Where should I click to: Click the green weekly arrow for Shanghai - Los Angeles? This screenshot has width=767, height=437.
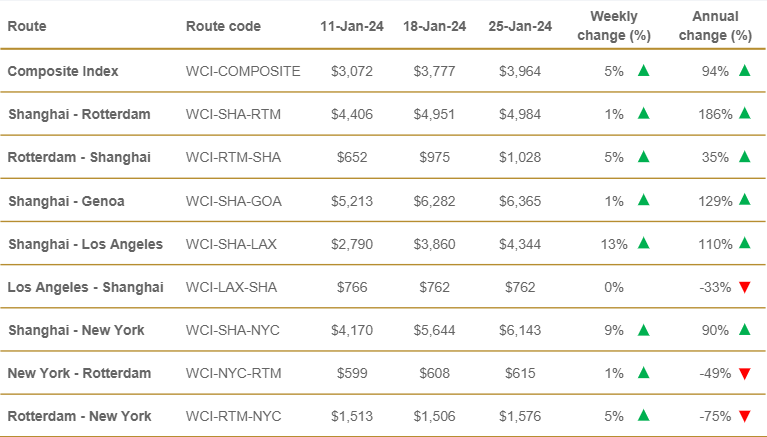(x=644, y=243)
